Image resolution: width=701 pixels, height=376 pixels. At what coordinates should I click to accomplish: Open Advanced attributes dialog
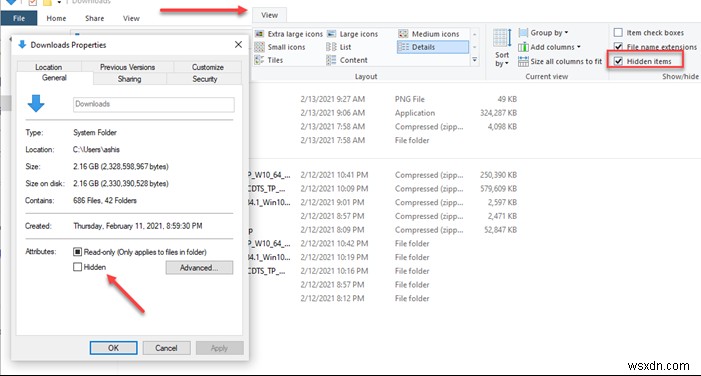click(x=199, y=267)
